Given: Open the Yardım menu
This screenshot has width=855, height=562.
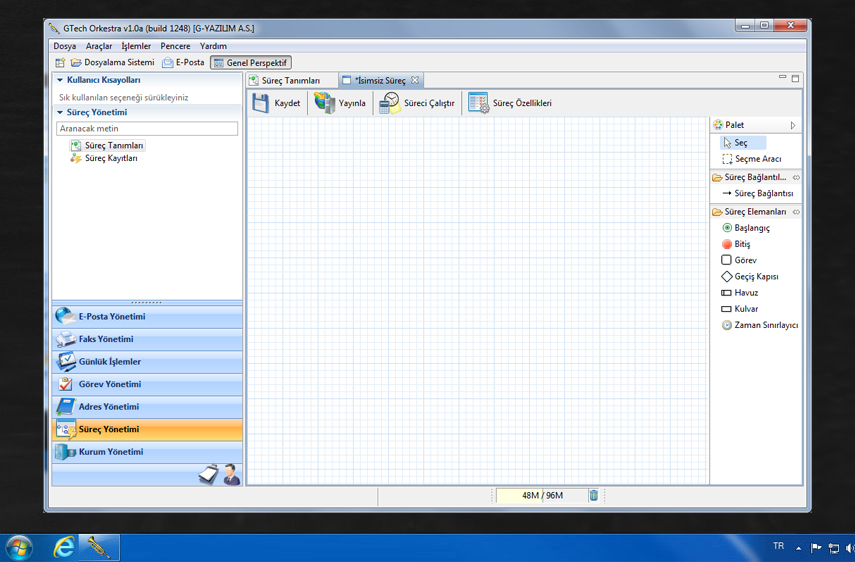Looking at the screenshot, I should coord(213,46).
